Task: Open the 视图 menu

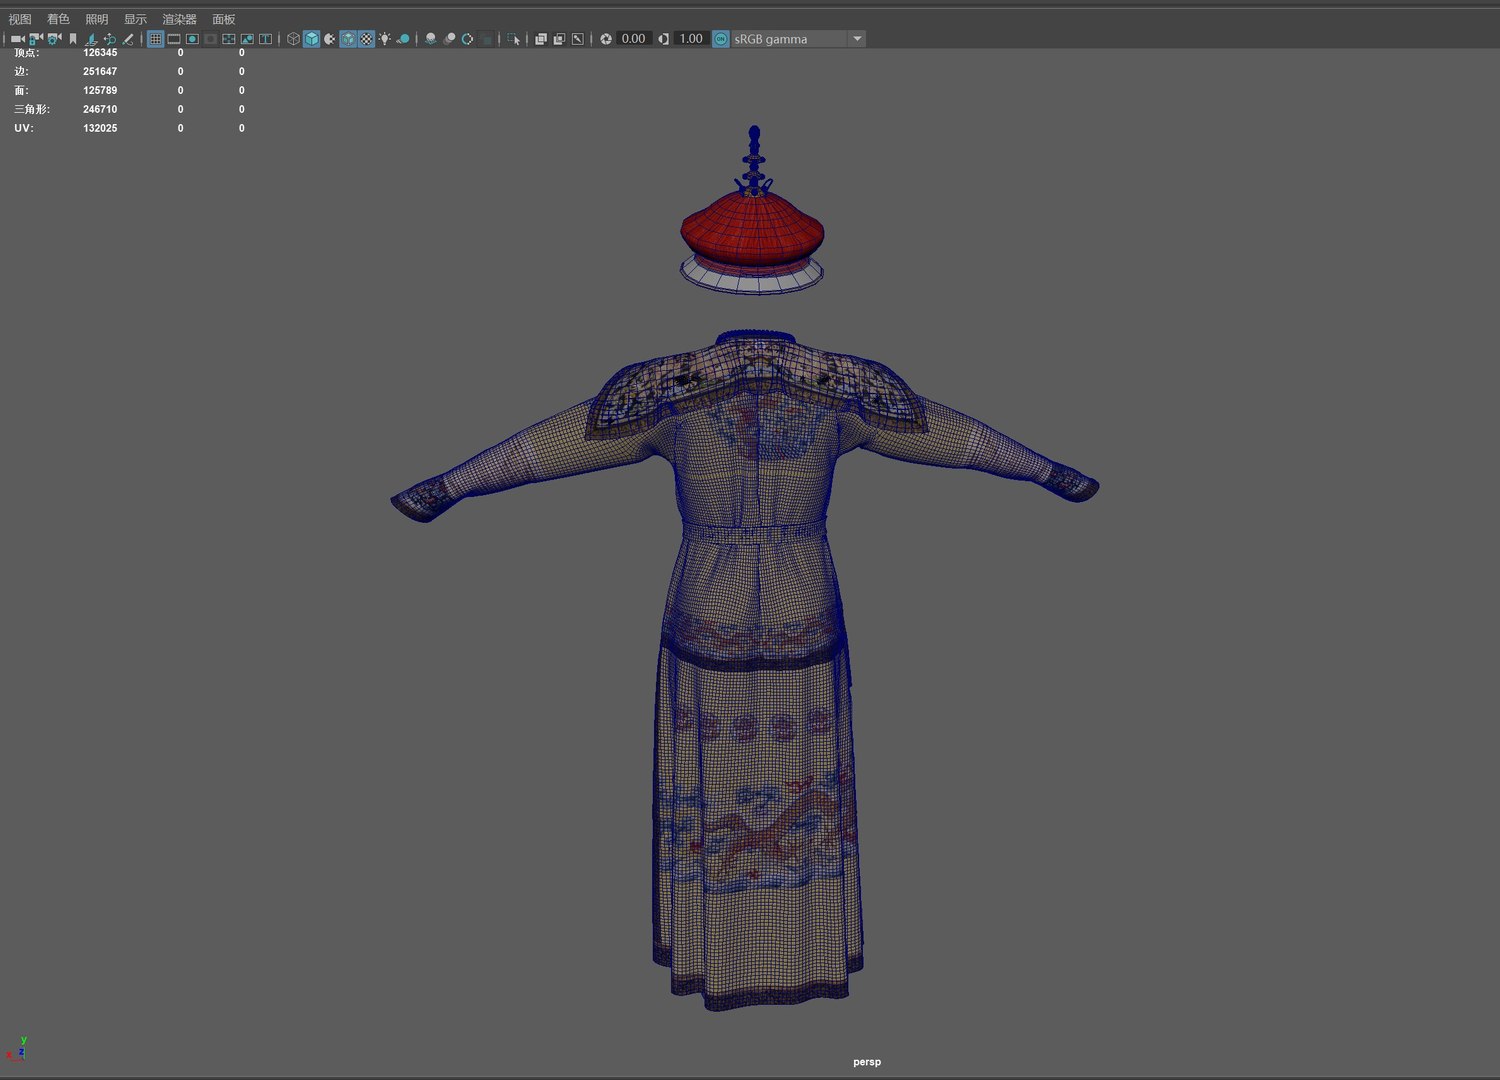Action: [20, 19]
